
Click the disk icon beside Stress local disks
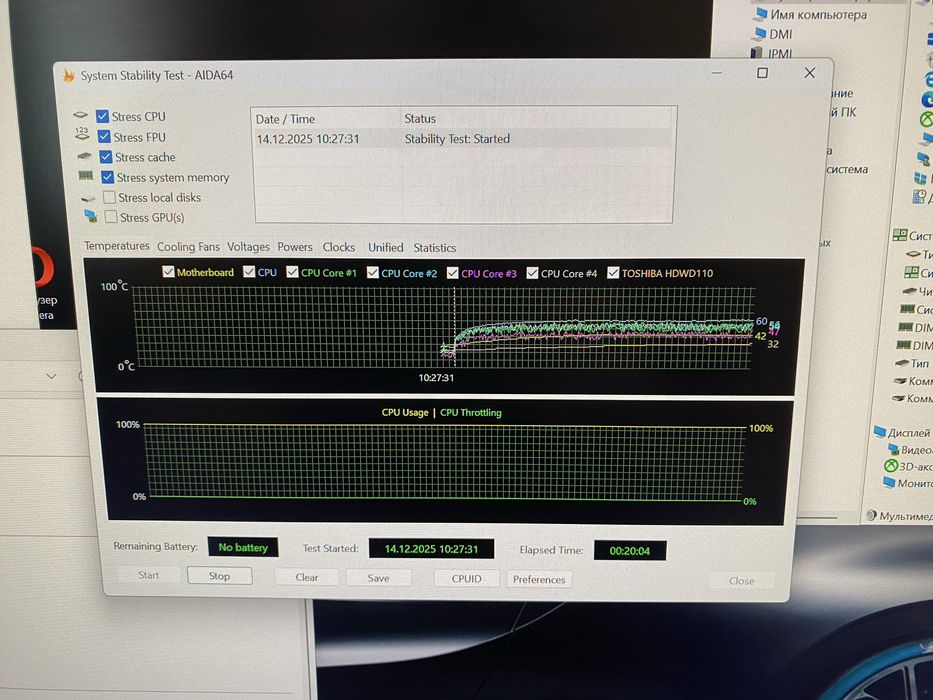point(88,198)
